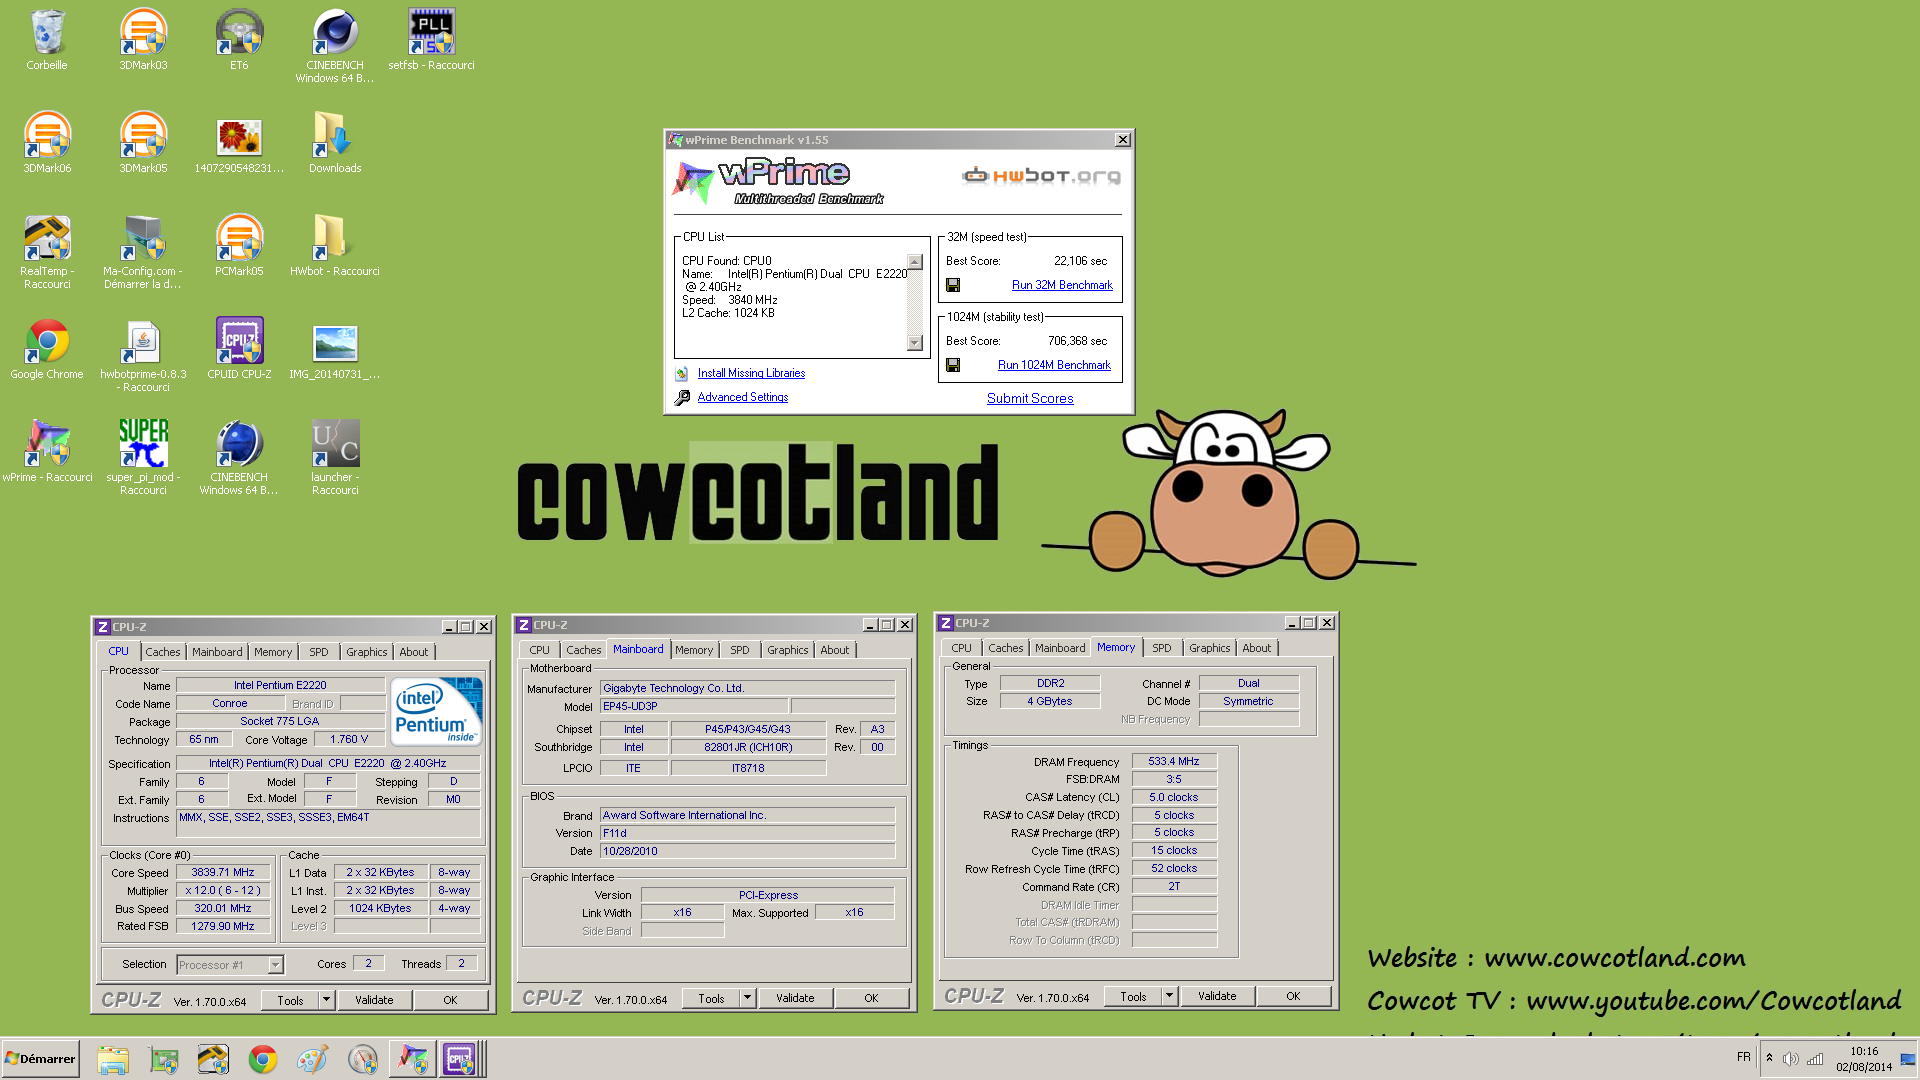
Task: Switch to CPU tab in CPU-Z Memory window
Action: [961, 648]
